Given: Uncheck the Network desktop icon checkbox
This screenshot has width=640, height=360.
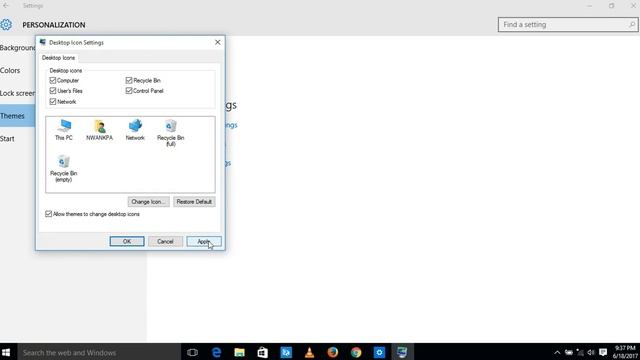Looking at the screenshot, I should click(53, 102).
